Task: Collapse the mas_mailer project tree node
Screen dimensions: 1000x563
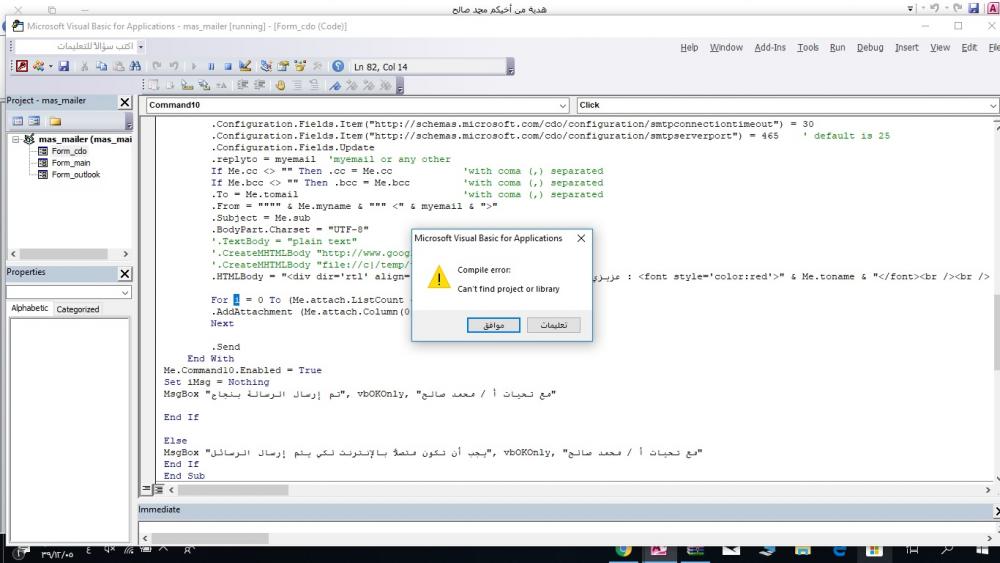Action: 17,139
